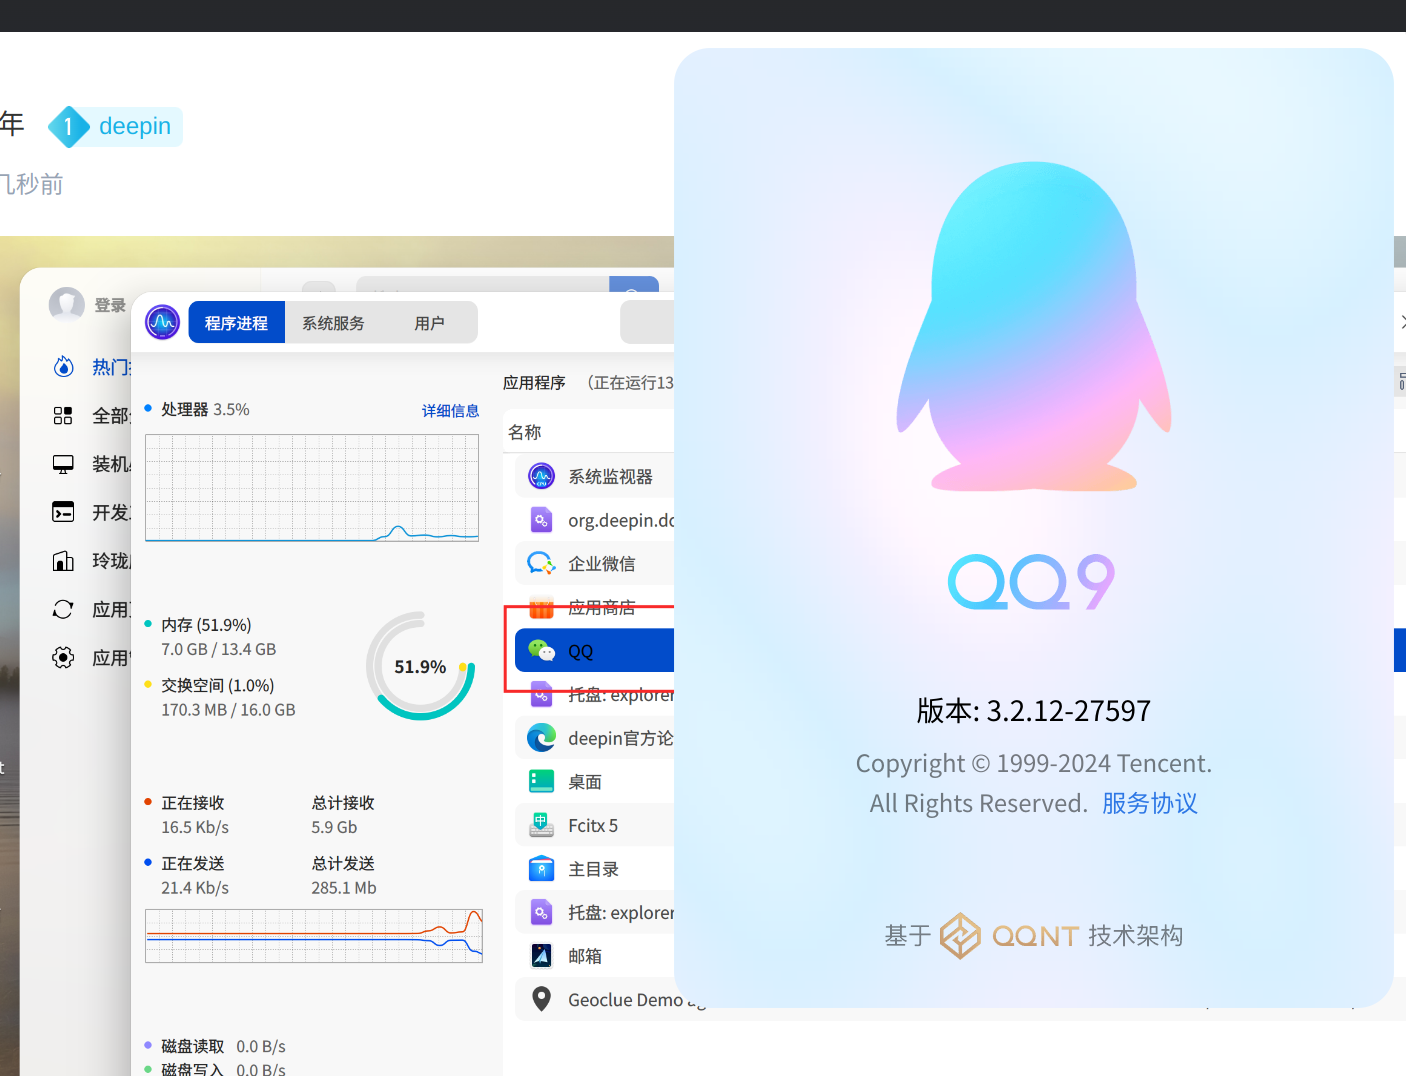Select the 程序进程 tab
1406x1076 pixels.
click(x=236, y=323)
